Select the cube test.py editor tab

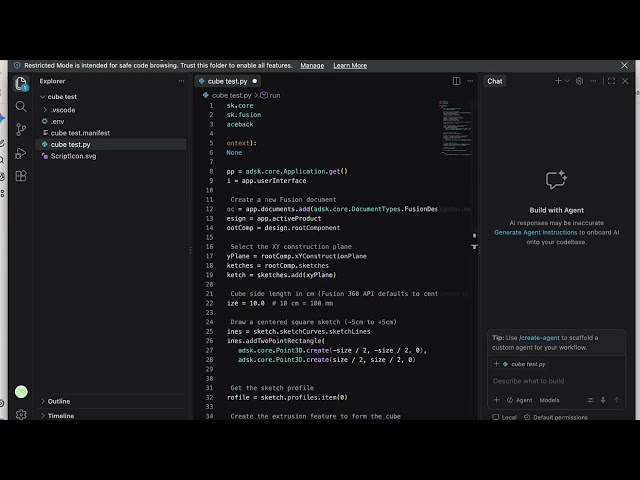[x=228, y=81]
